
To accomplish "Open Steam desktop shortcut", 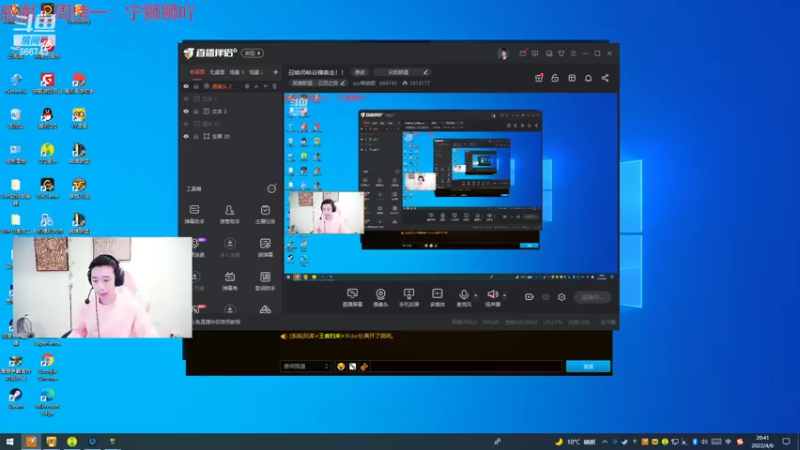I will tap(16, 398).
